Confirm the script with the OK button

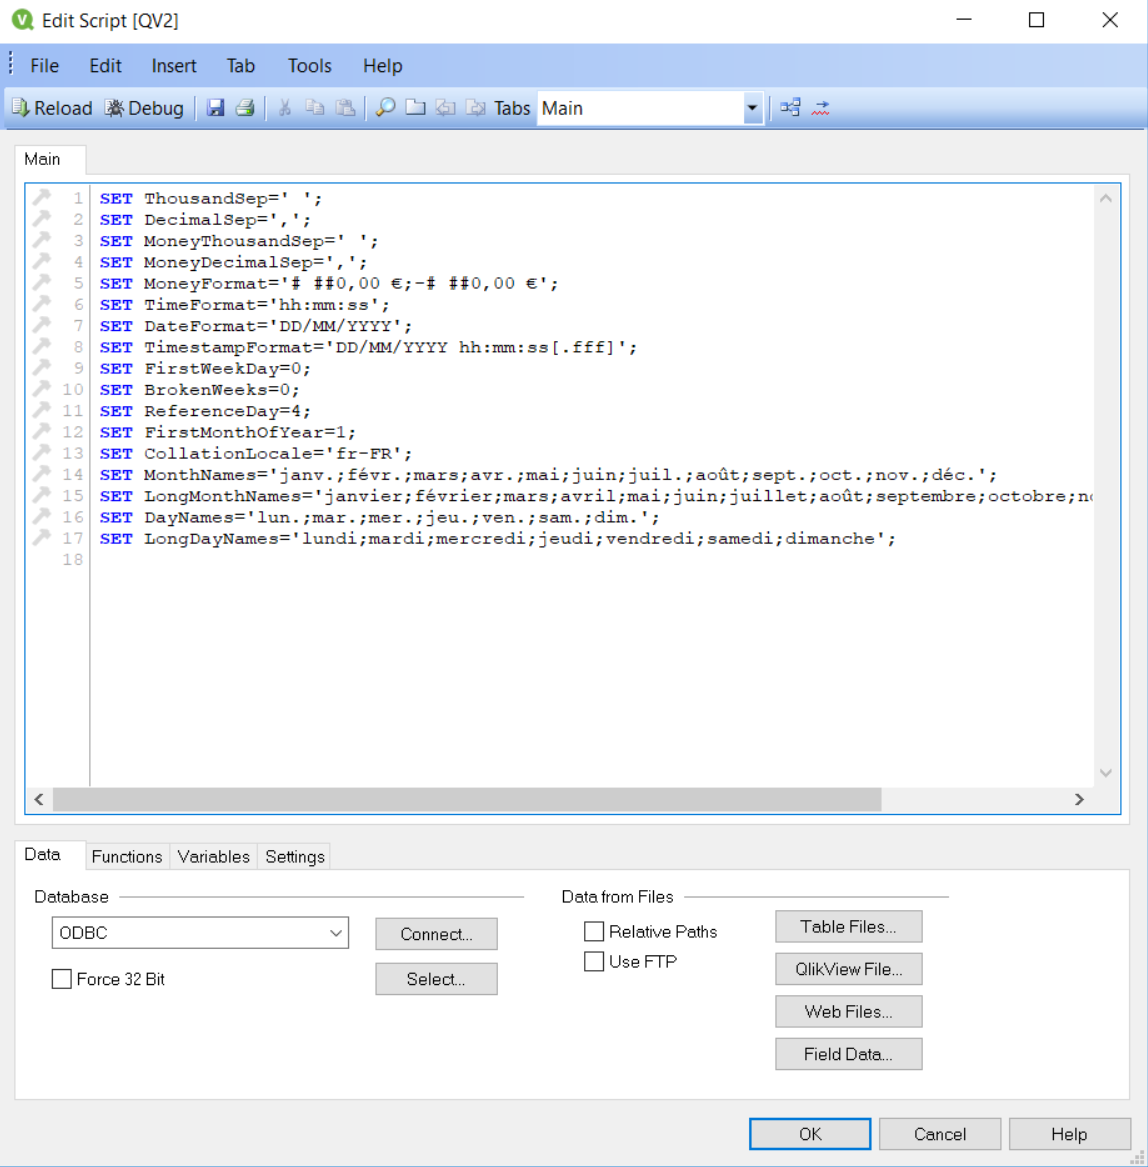click(x=810, y=1134)
